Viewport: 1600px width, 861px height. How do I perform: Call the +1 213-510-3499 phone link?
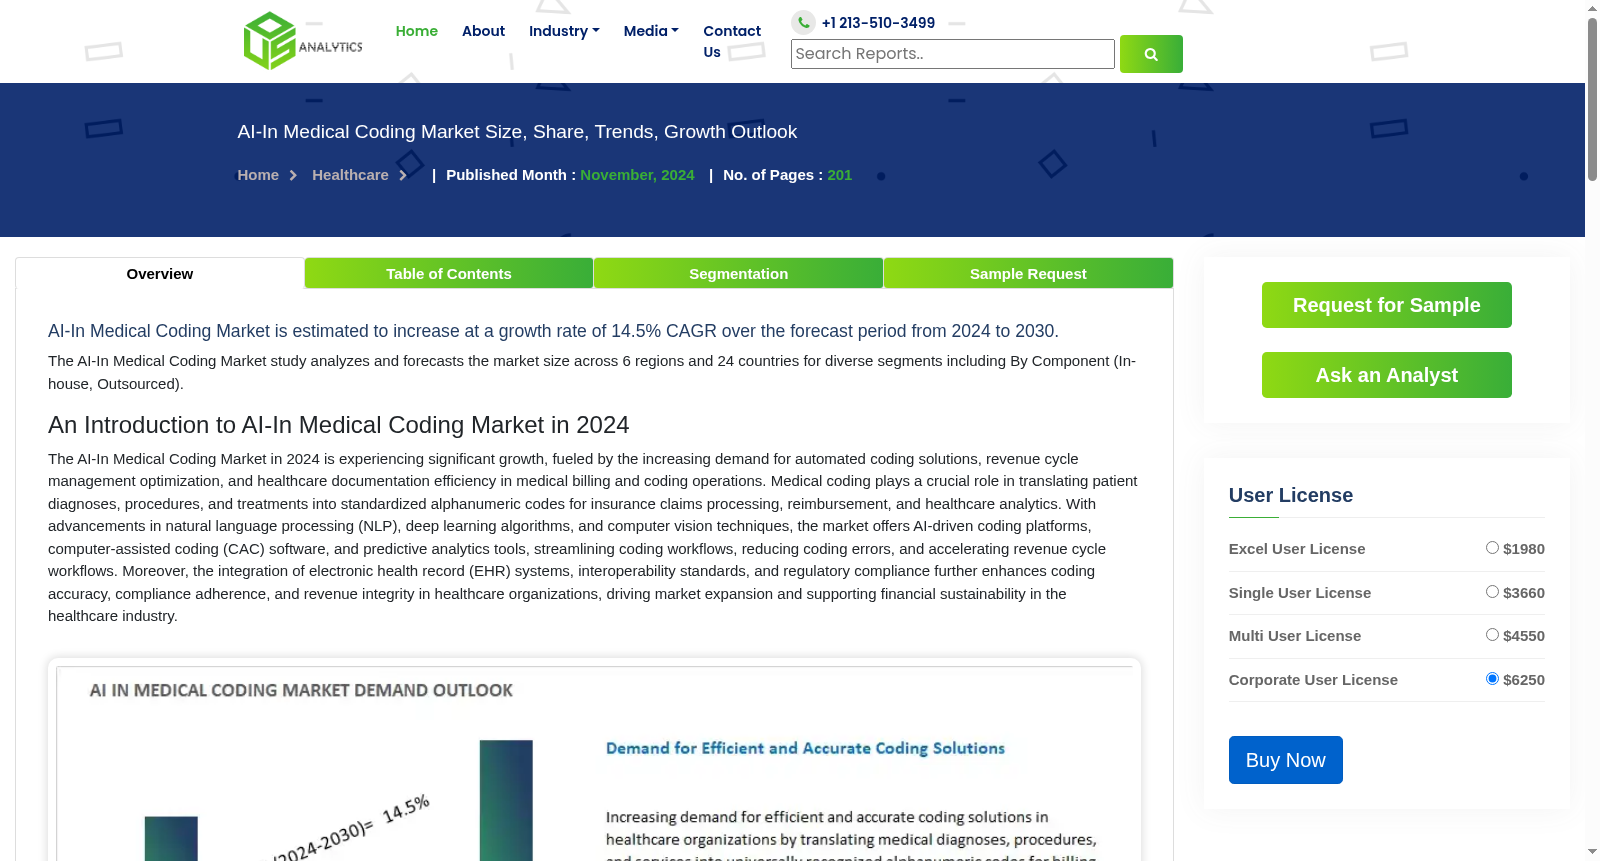878,23
